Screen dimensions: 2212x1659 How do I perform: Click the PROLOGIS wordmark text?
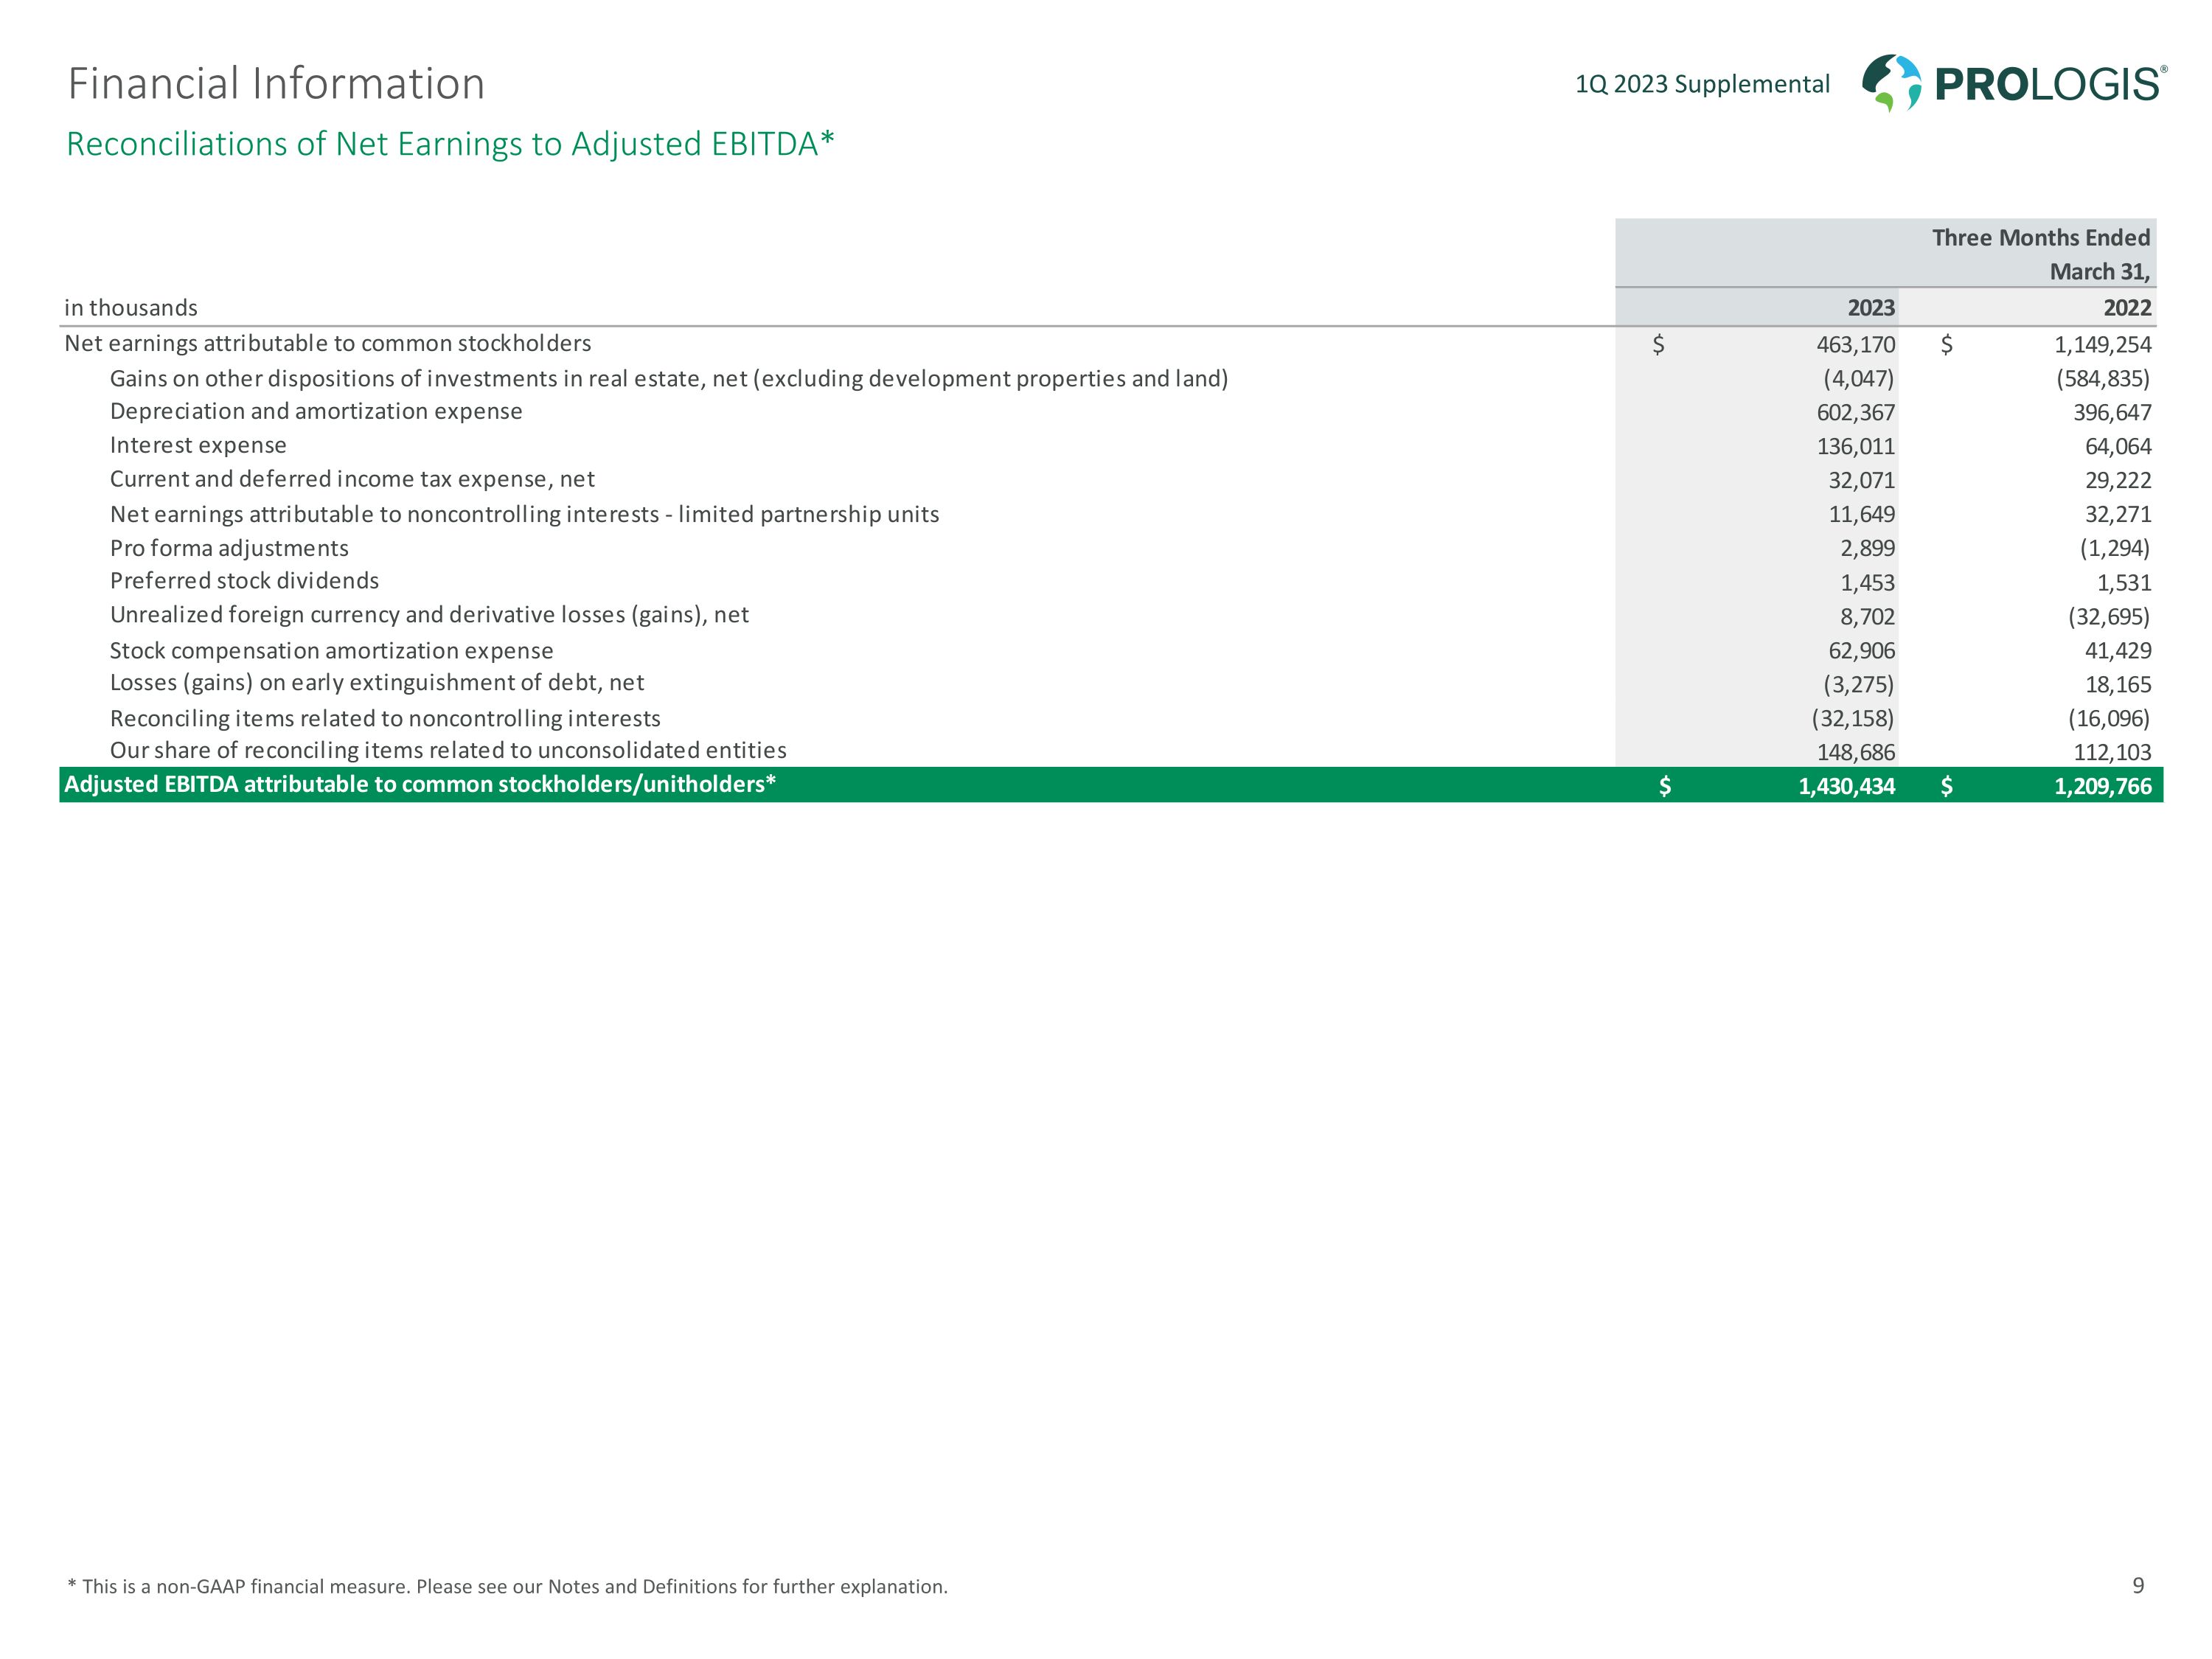click(x=2048, y=84)
